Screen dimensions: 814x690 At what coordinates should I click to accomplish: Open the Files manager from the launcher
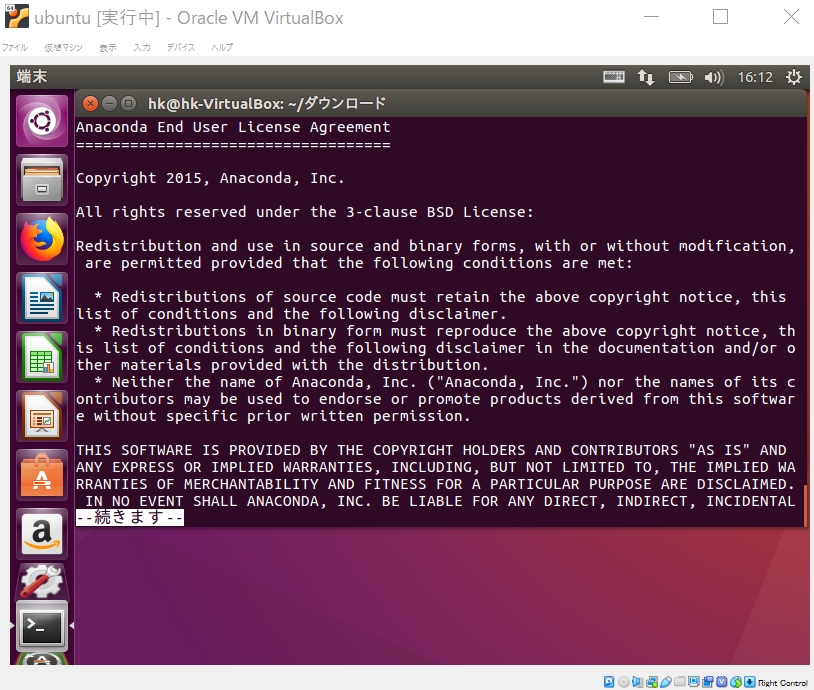[x=42, y=180]
